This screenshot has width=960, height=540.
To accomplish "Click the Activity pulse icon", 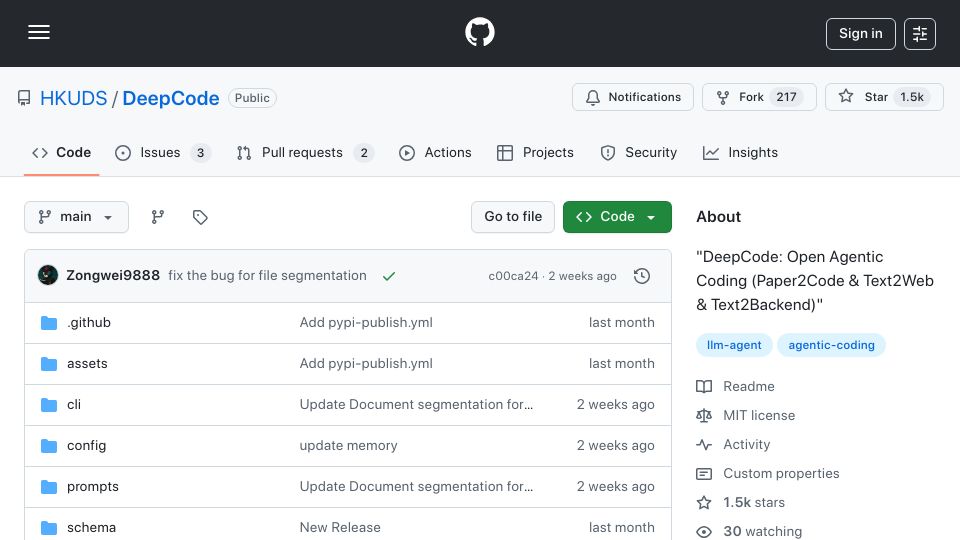I will (x=704, y=444).
